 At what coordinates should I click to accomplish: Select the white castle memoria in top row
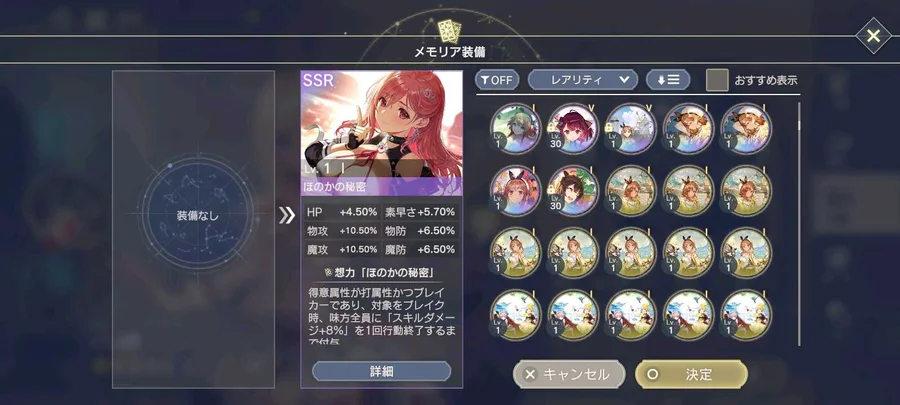click(630, 129)
